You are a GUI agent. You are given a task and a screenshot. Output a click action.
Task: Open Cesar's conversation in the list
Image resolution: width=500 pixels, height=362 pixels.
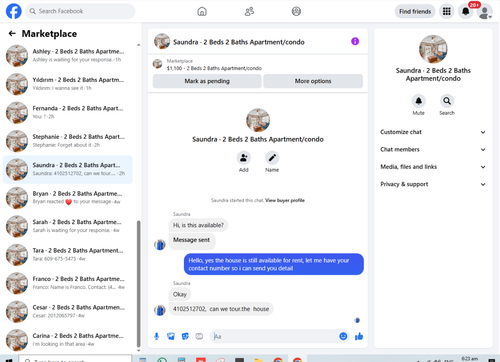68,311
